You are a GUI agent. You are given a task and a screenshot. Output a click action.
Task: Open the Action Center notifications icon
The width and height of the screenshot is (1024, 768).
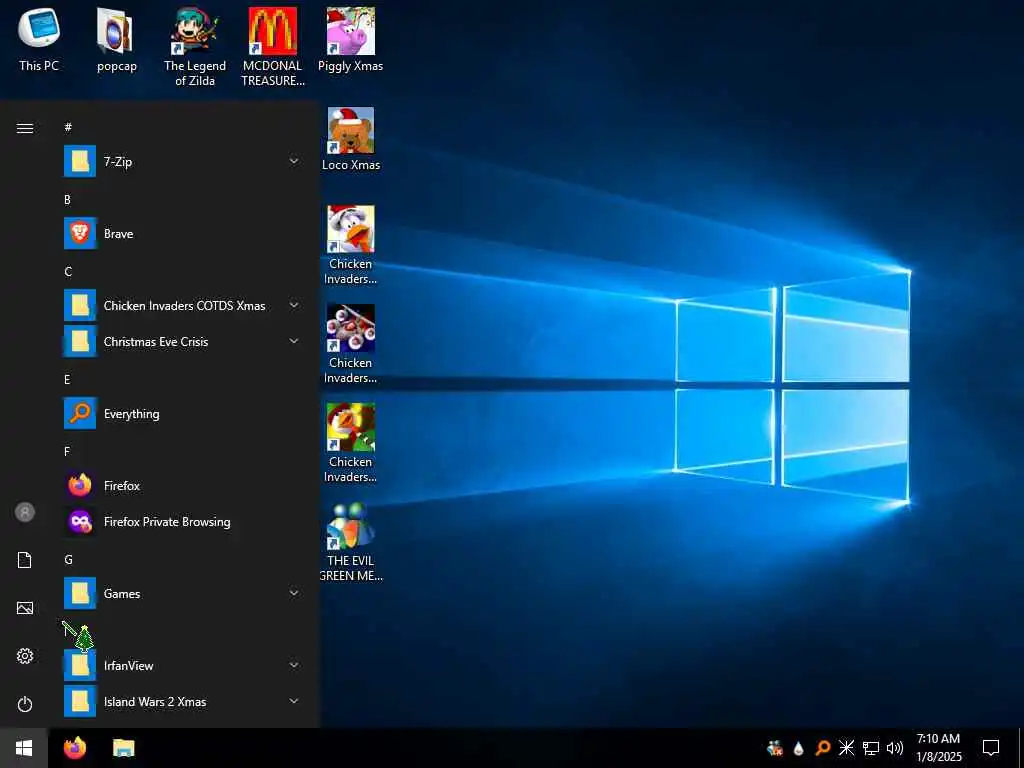[991, 748]
